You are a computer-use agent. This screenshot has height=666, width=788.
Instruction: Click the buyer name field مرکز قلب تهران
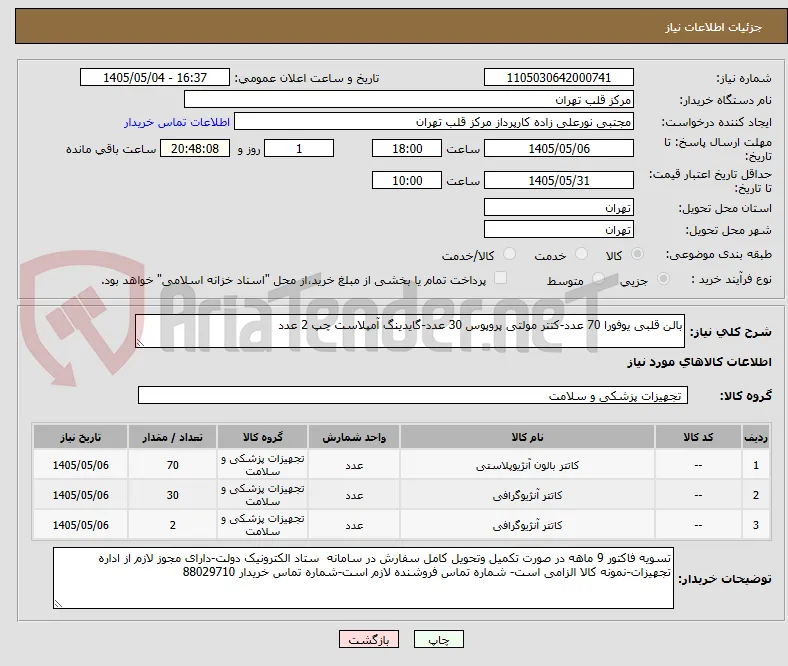(x=409, y=100)
